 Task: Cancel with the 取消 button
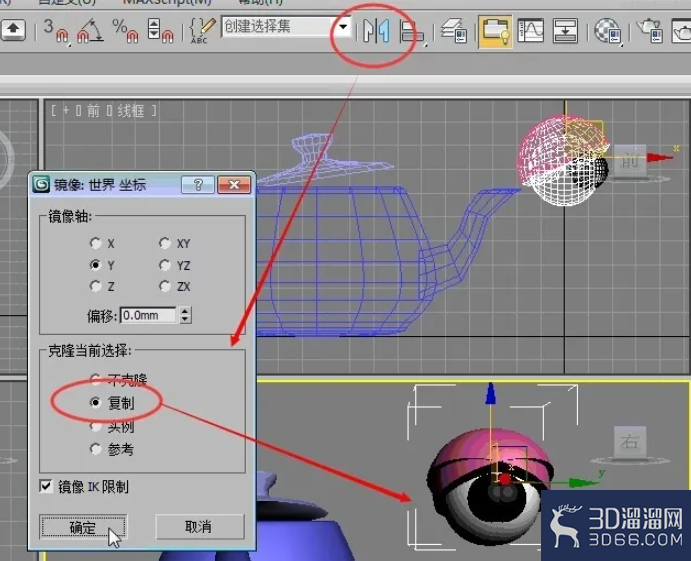coord(200,526)
